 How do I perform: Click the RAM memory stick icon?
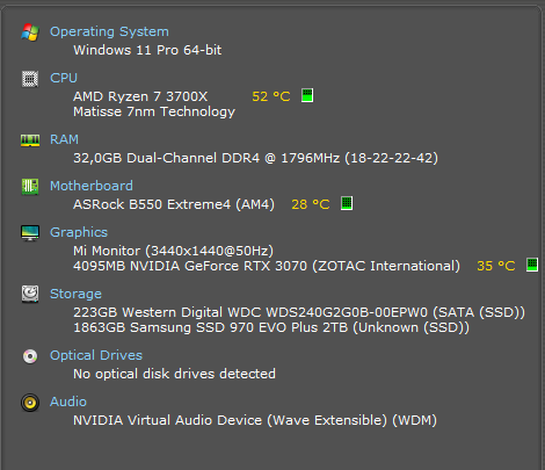(x=30, y=140)
